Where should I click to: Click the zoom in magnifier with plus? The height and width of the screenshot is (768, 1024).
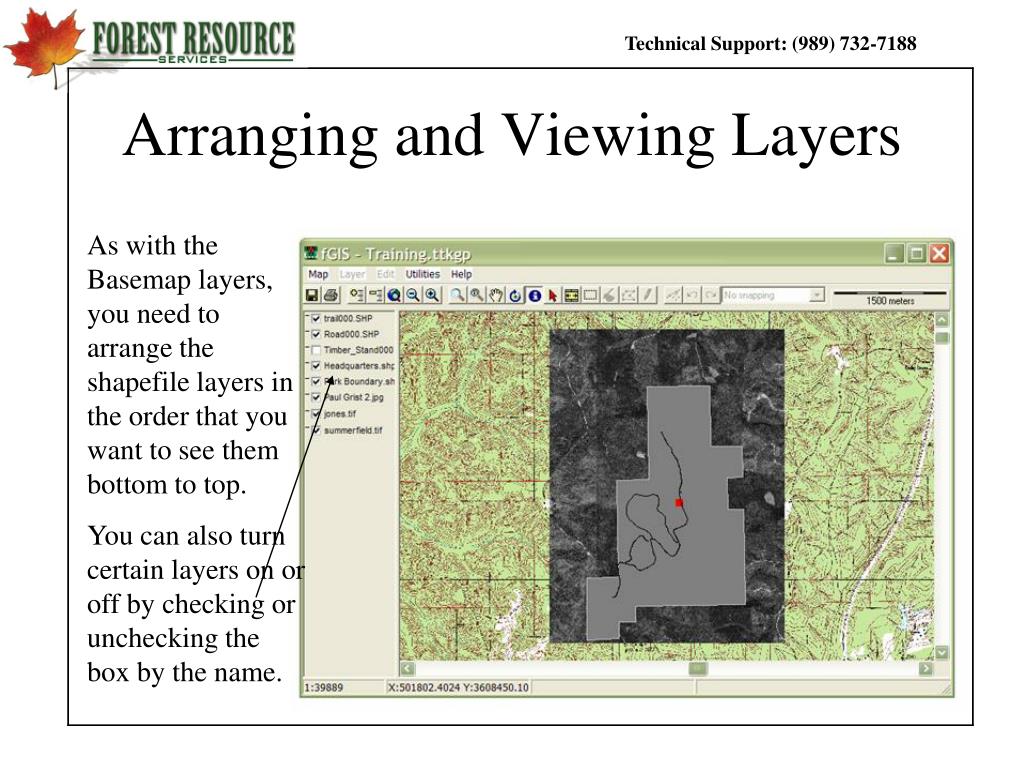click(x=432, y=295)
